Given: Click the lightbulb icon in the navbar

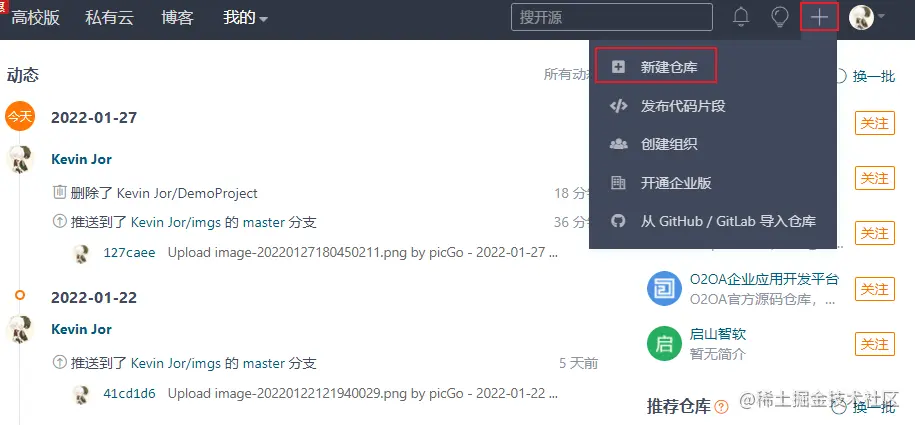Looking at the screenshot, I should pos(780,17).
